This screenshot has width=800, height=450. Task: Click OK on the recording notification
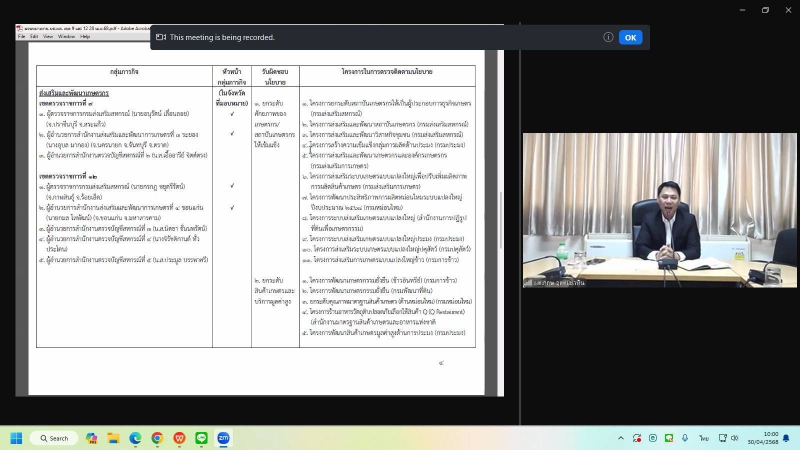click(630, 37)
